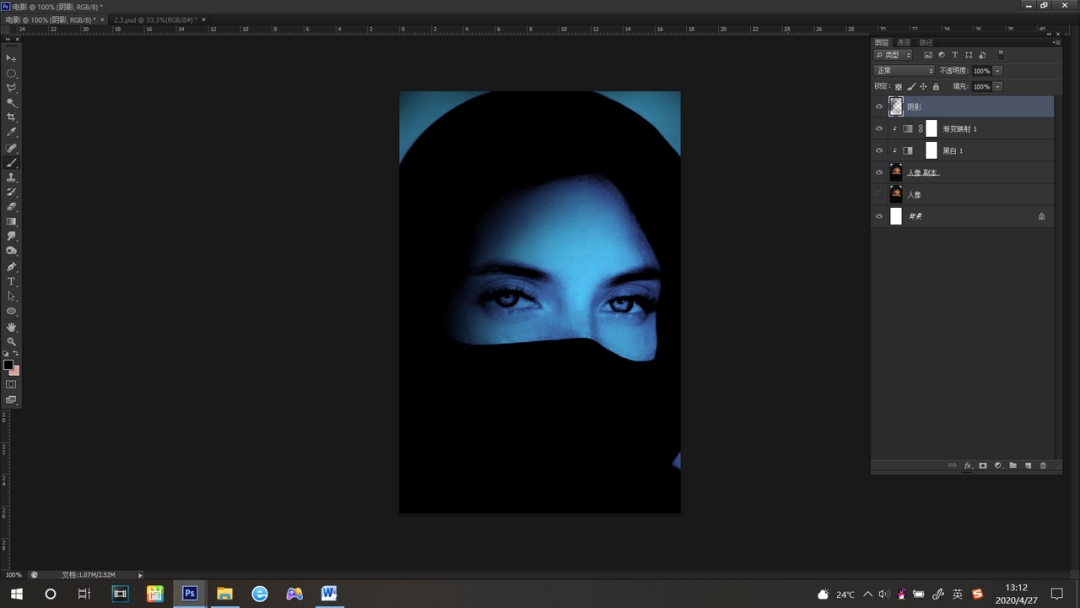
Task: Open the layer filter type dropdown
Action: point(893,54)
